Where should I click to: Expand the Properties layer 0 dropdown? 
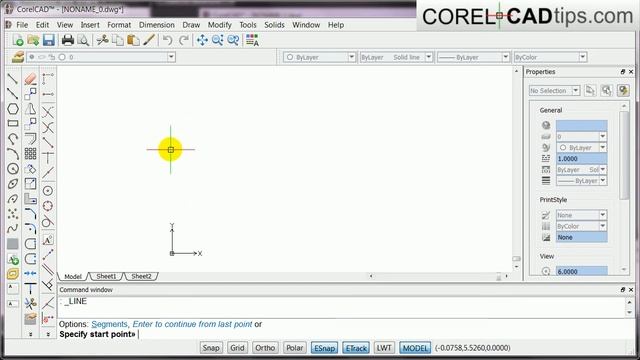(602, 136)
